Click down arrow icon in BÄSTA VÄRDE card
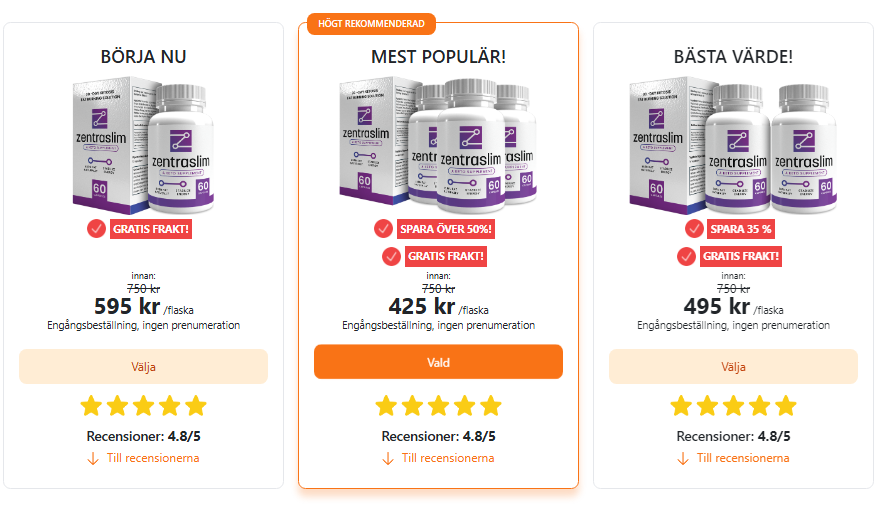Screen dimensions: 878x507 click(683, 459)
